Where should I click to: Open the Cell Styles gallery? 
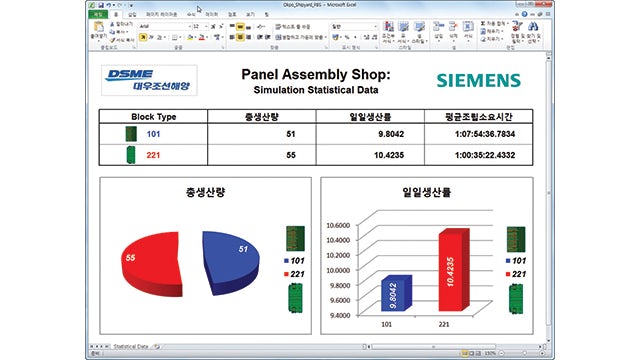pos(419,32)
